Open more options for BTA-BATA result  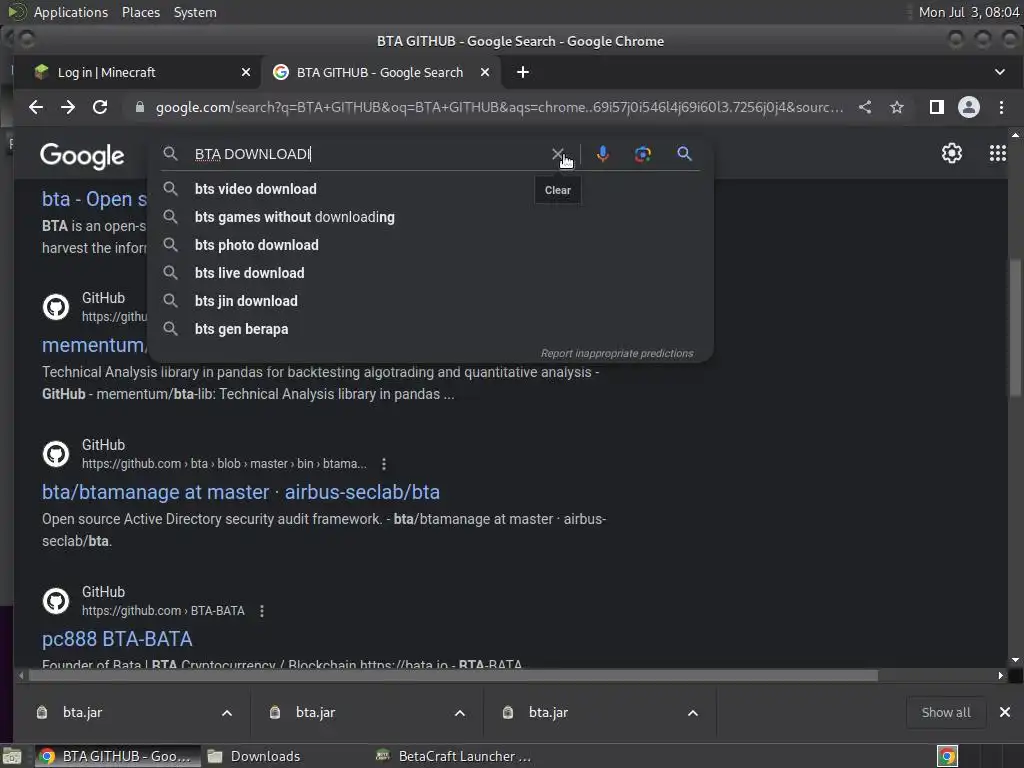click(x=262, y=611)
